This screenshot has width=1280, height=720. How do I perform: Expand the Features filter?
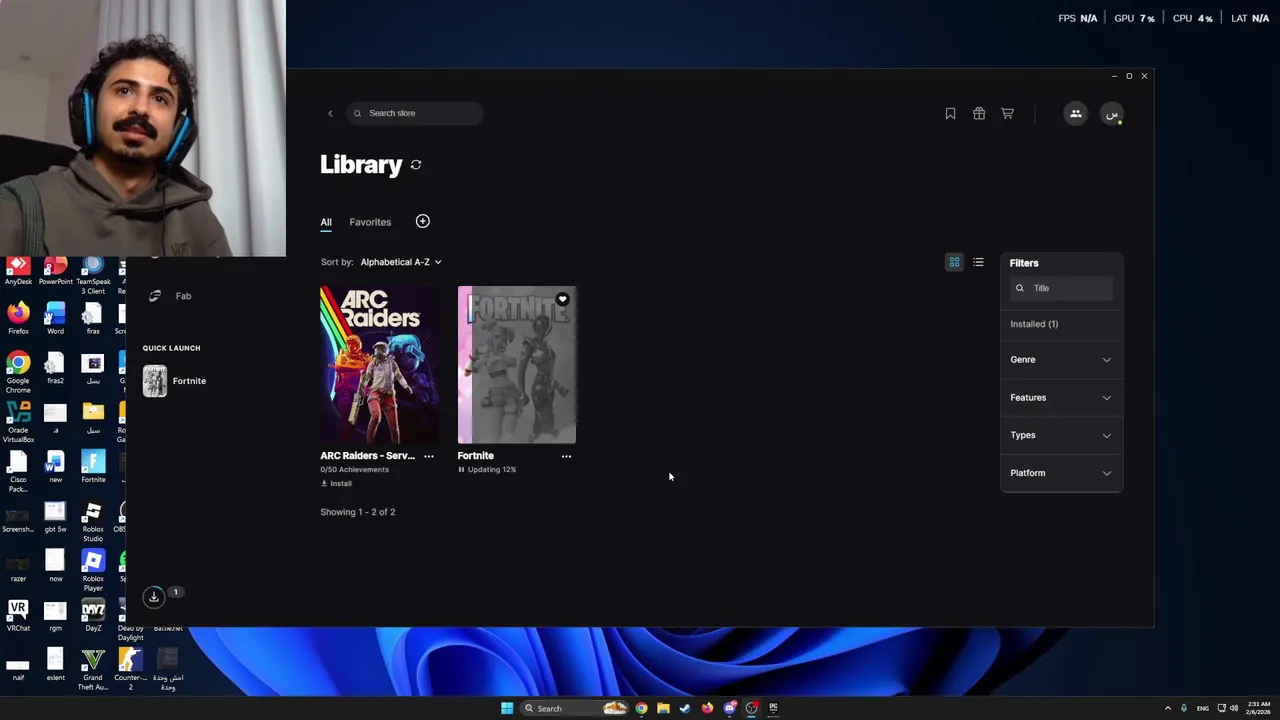tap(1061, 397)
